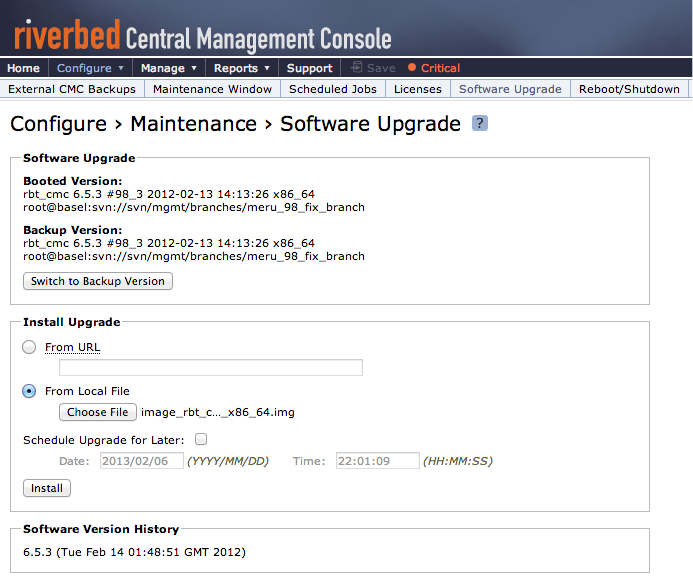Click the Backup Version heading
Viewport: 693px width, 581px height.
click(72, 230)
